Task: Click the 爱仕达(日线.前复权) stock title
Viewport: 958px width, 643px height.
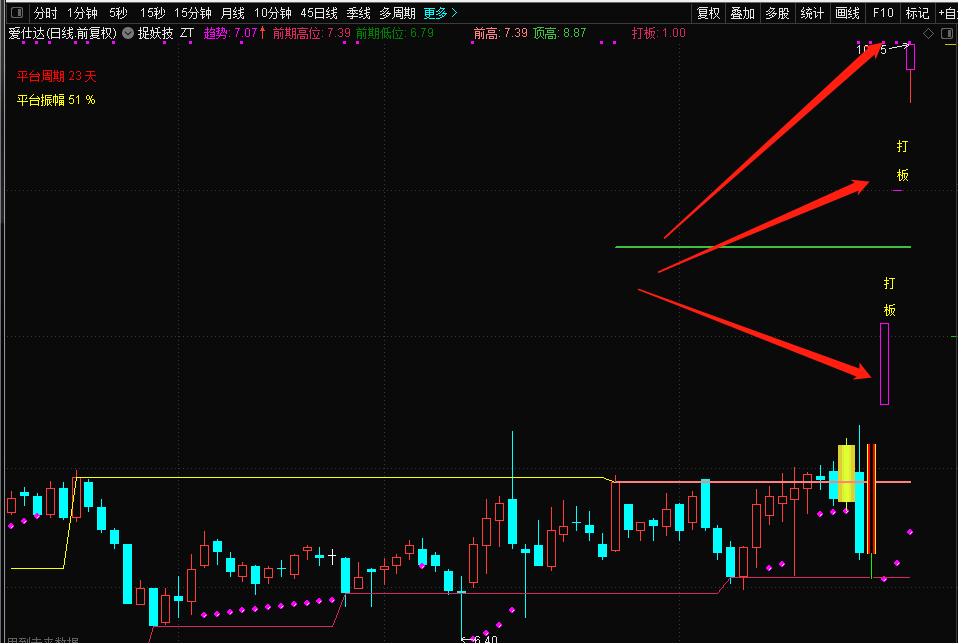Action: pyautogui.click(x=62, y=33)
